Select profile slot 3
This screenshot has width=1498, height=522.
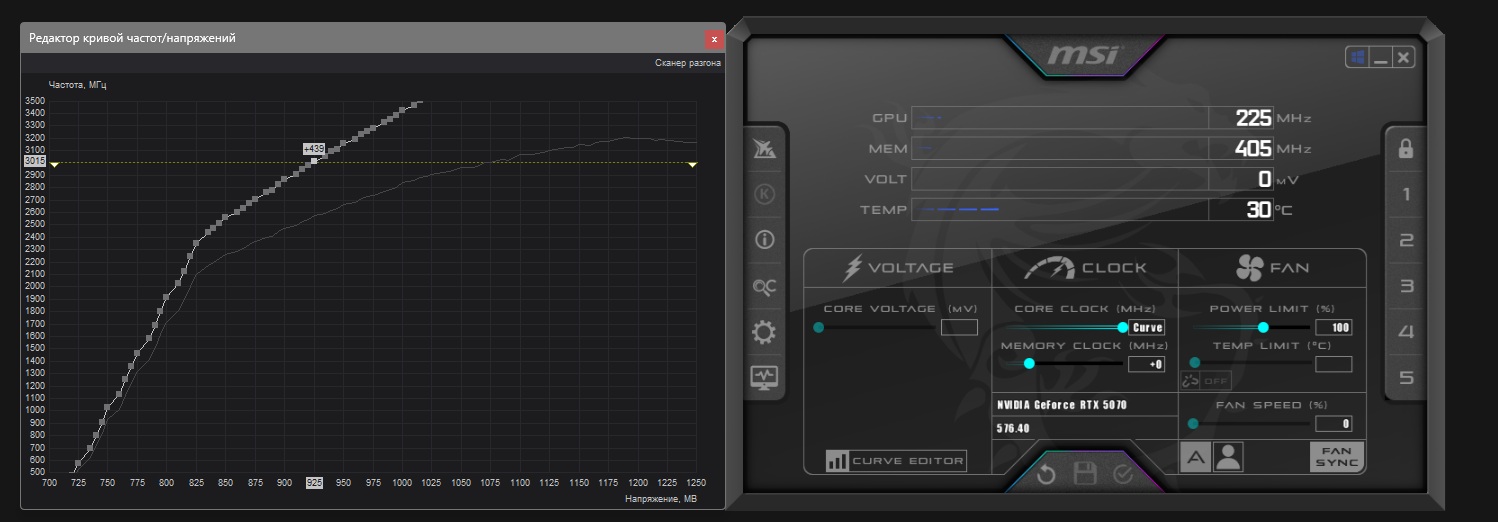[1406, 286]
